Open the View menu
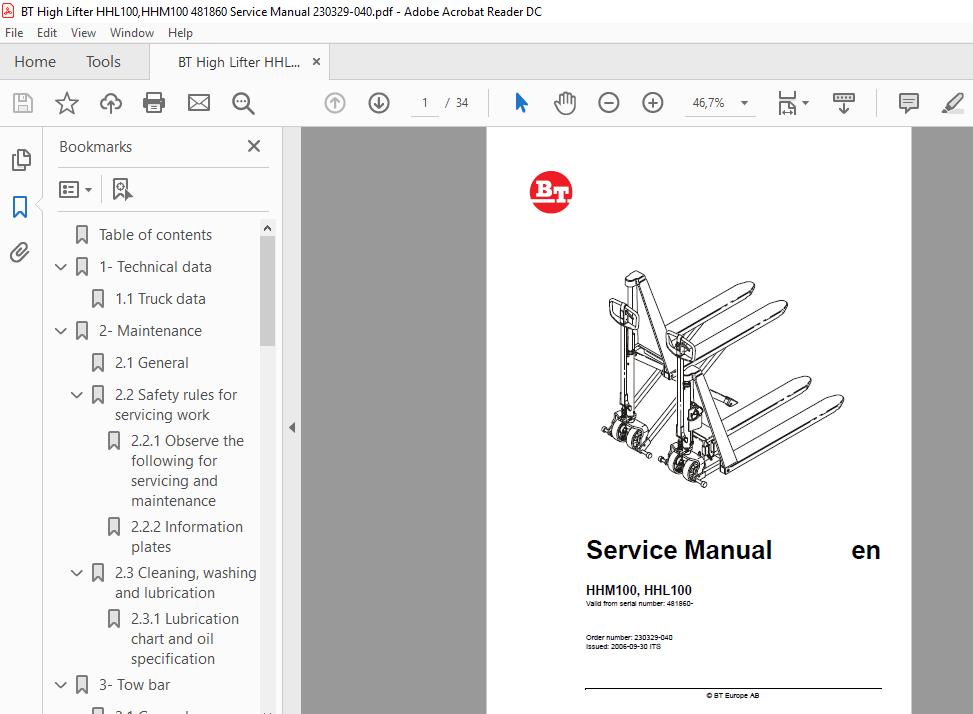Screen dimensions: 973x714 [x=83, y=32]
